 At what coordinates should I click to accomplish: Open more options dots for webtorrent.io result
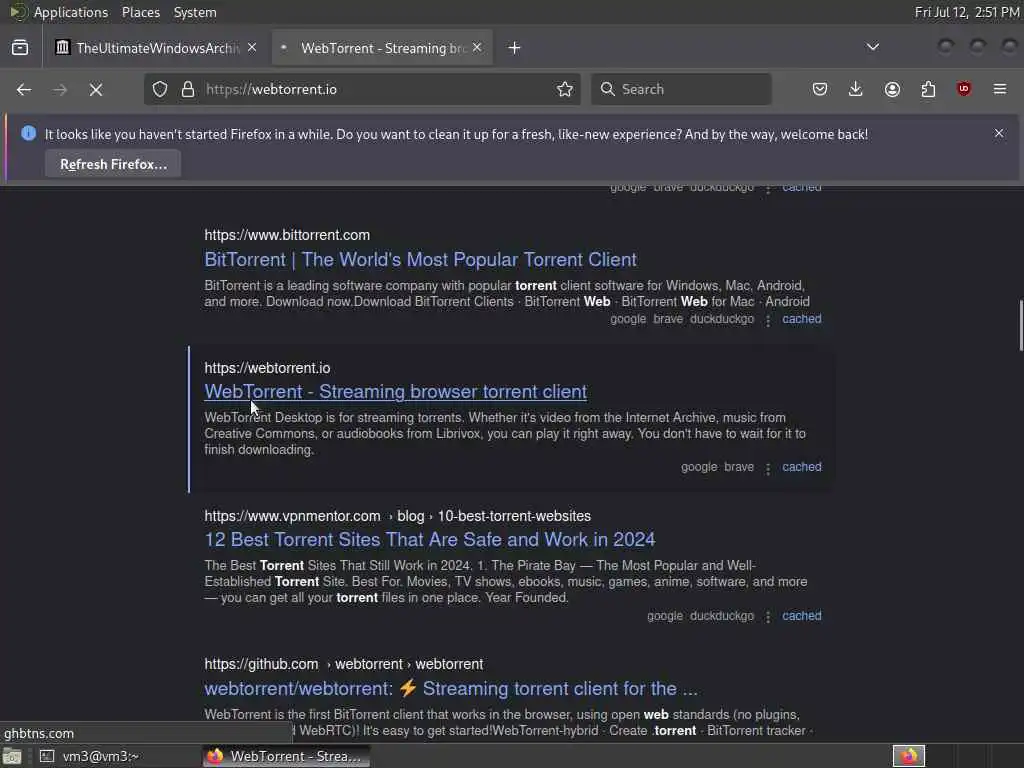click(768, 468)
